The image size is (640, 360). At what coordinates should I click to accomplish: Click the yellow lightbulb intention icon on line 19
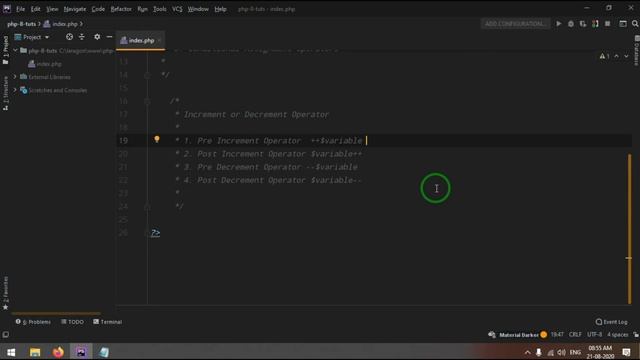click(x=157, y=140)
